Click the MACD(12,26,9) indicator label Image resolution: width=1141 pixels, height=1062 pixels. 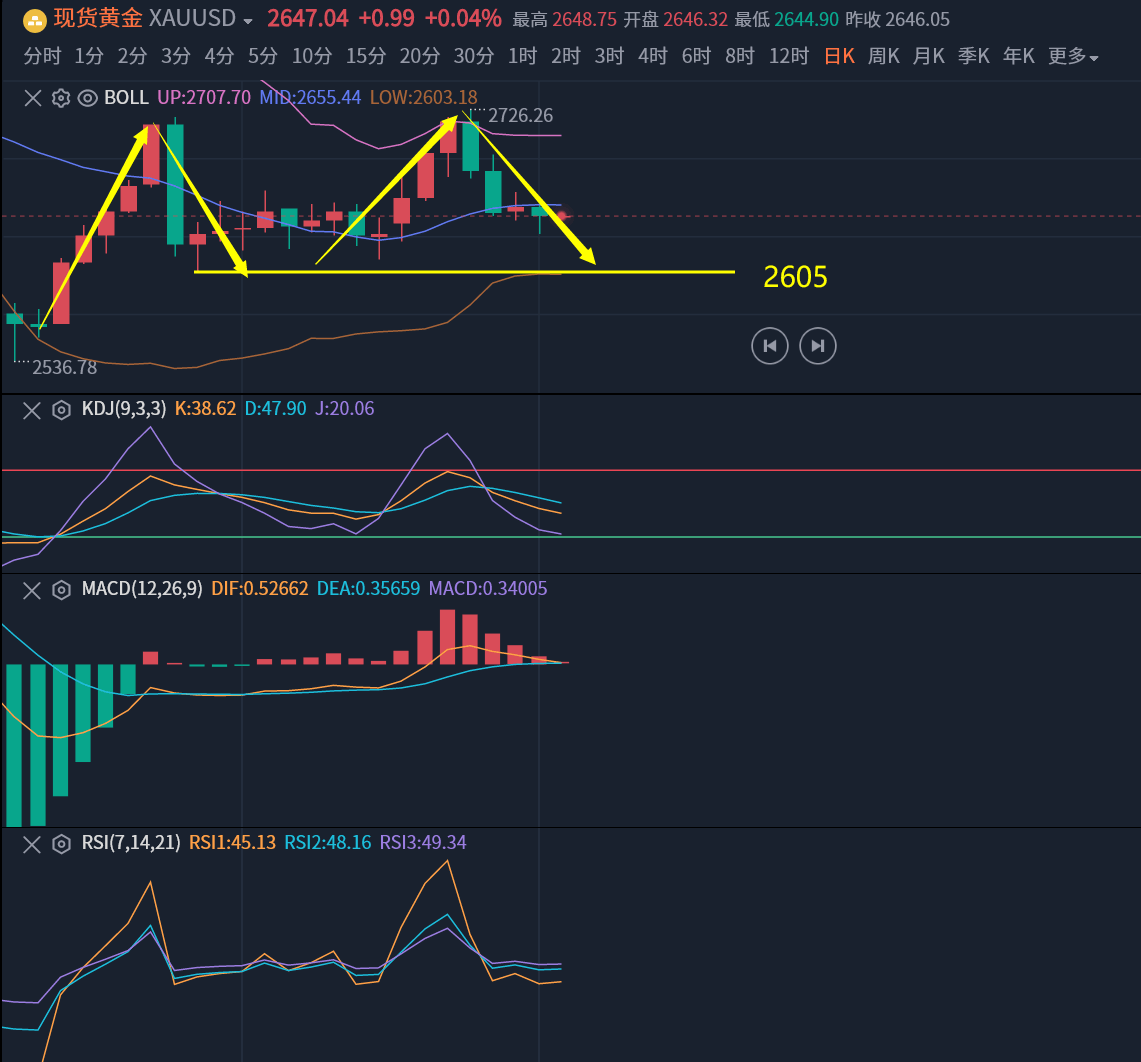click(142, 588)
